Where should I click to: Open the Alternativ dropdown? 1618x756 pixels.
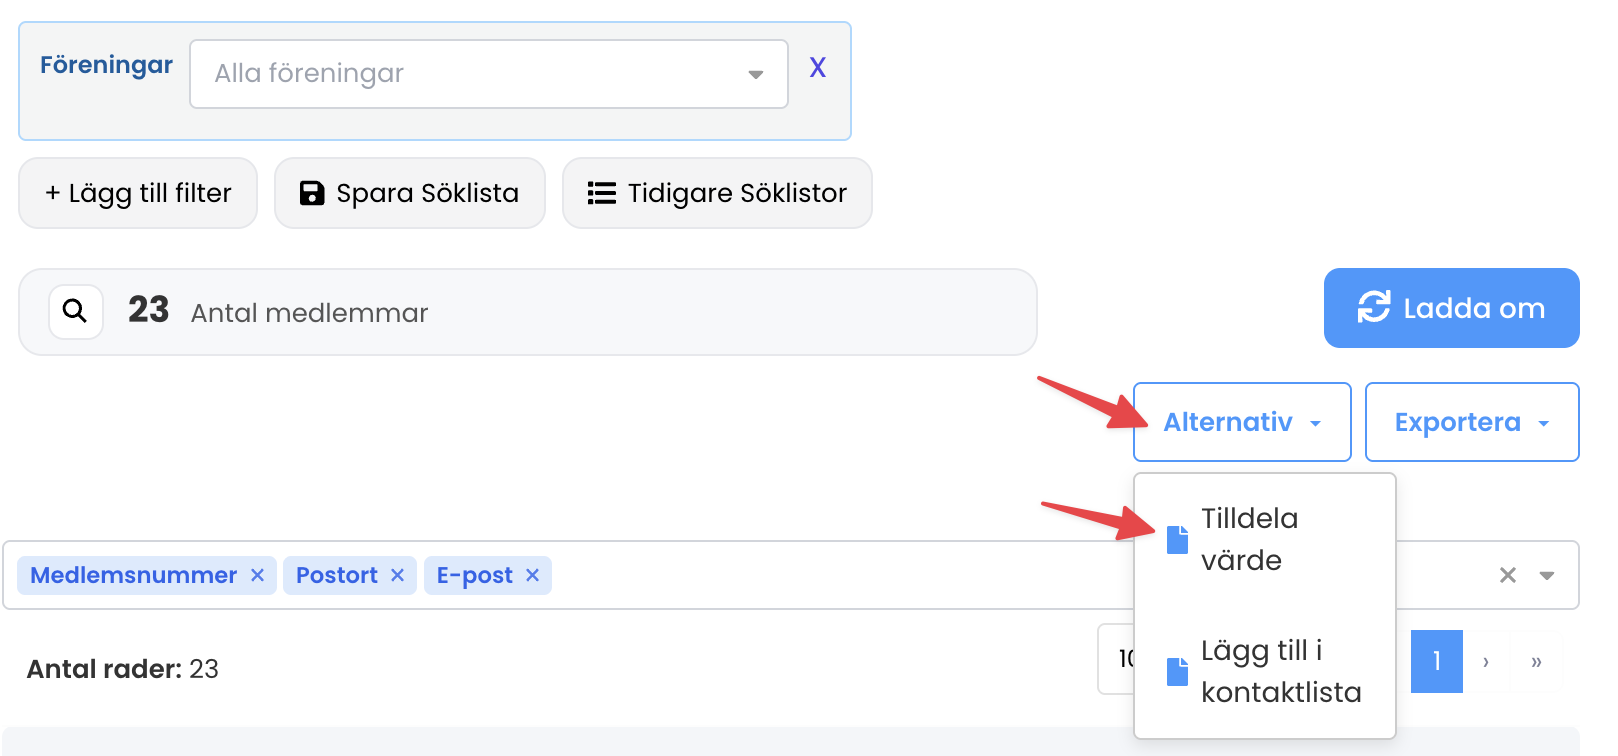[x=1241, y=421]
